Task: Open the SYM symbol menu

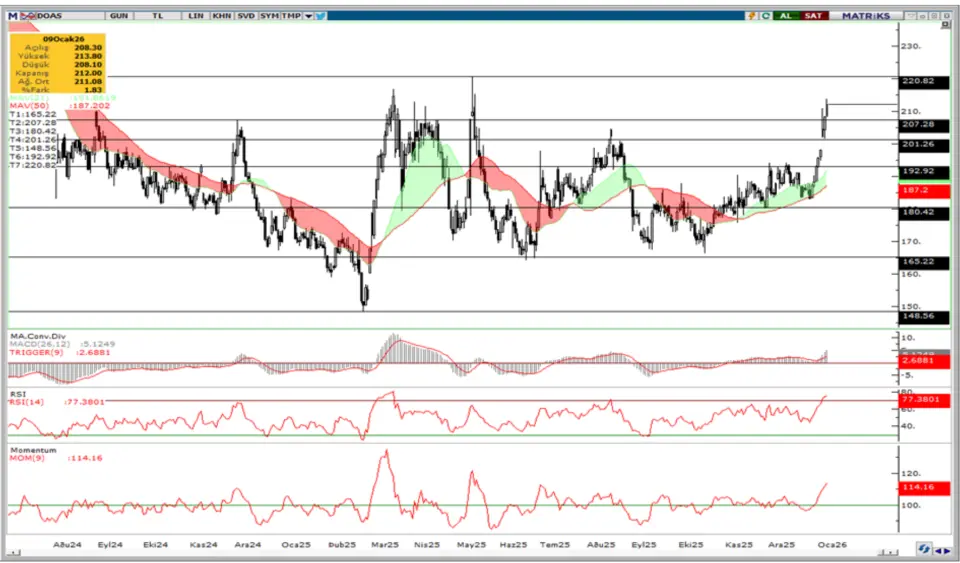Action: coord(269,16)
